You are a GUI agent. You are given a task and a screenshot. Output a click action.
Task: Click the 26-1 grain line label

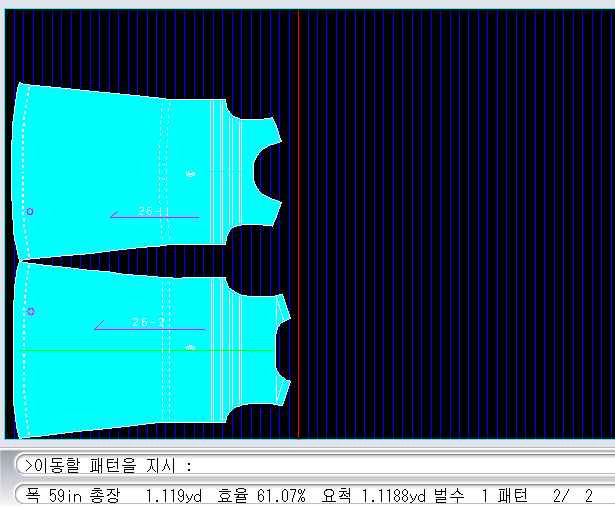point(150,212)
